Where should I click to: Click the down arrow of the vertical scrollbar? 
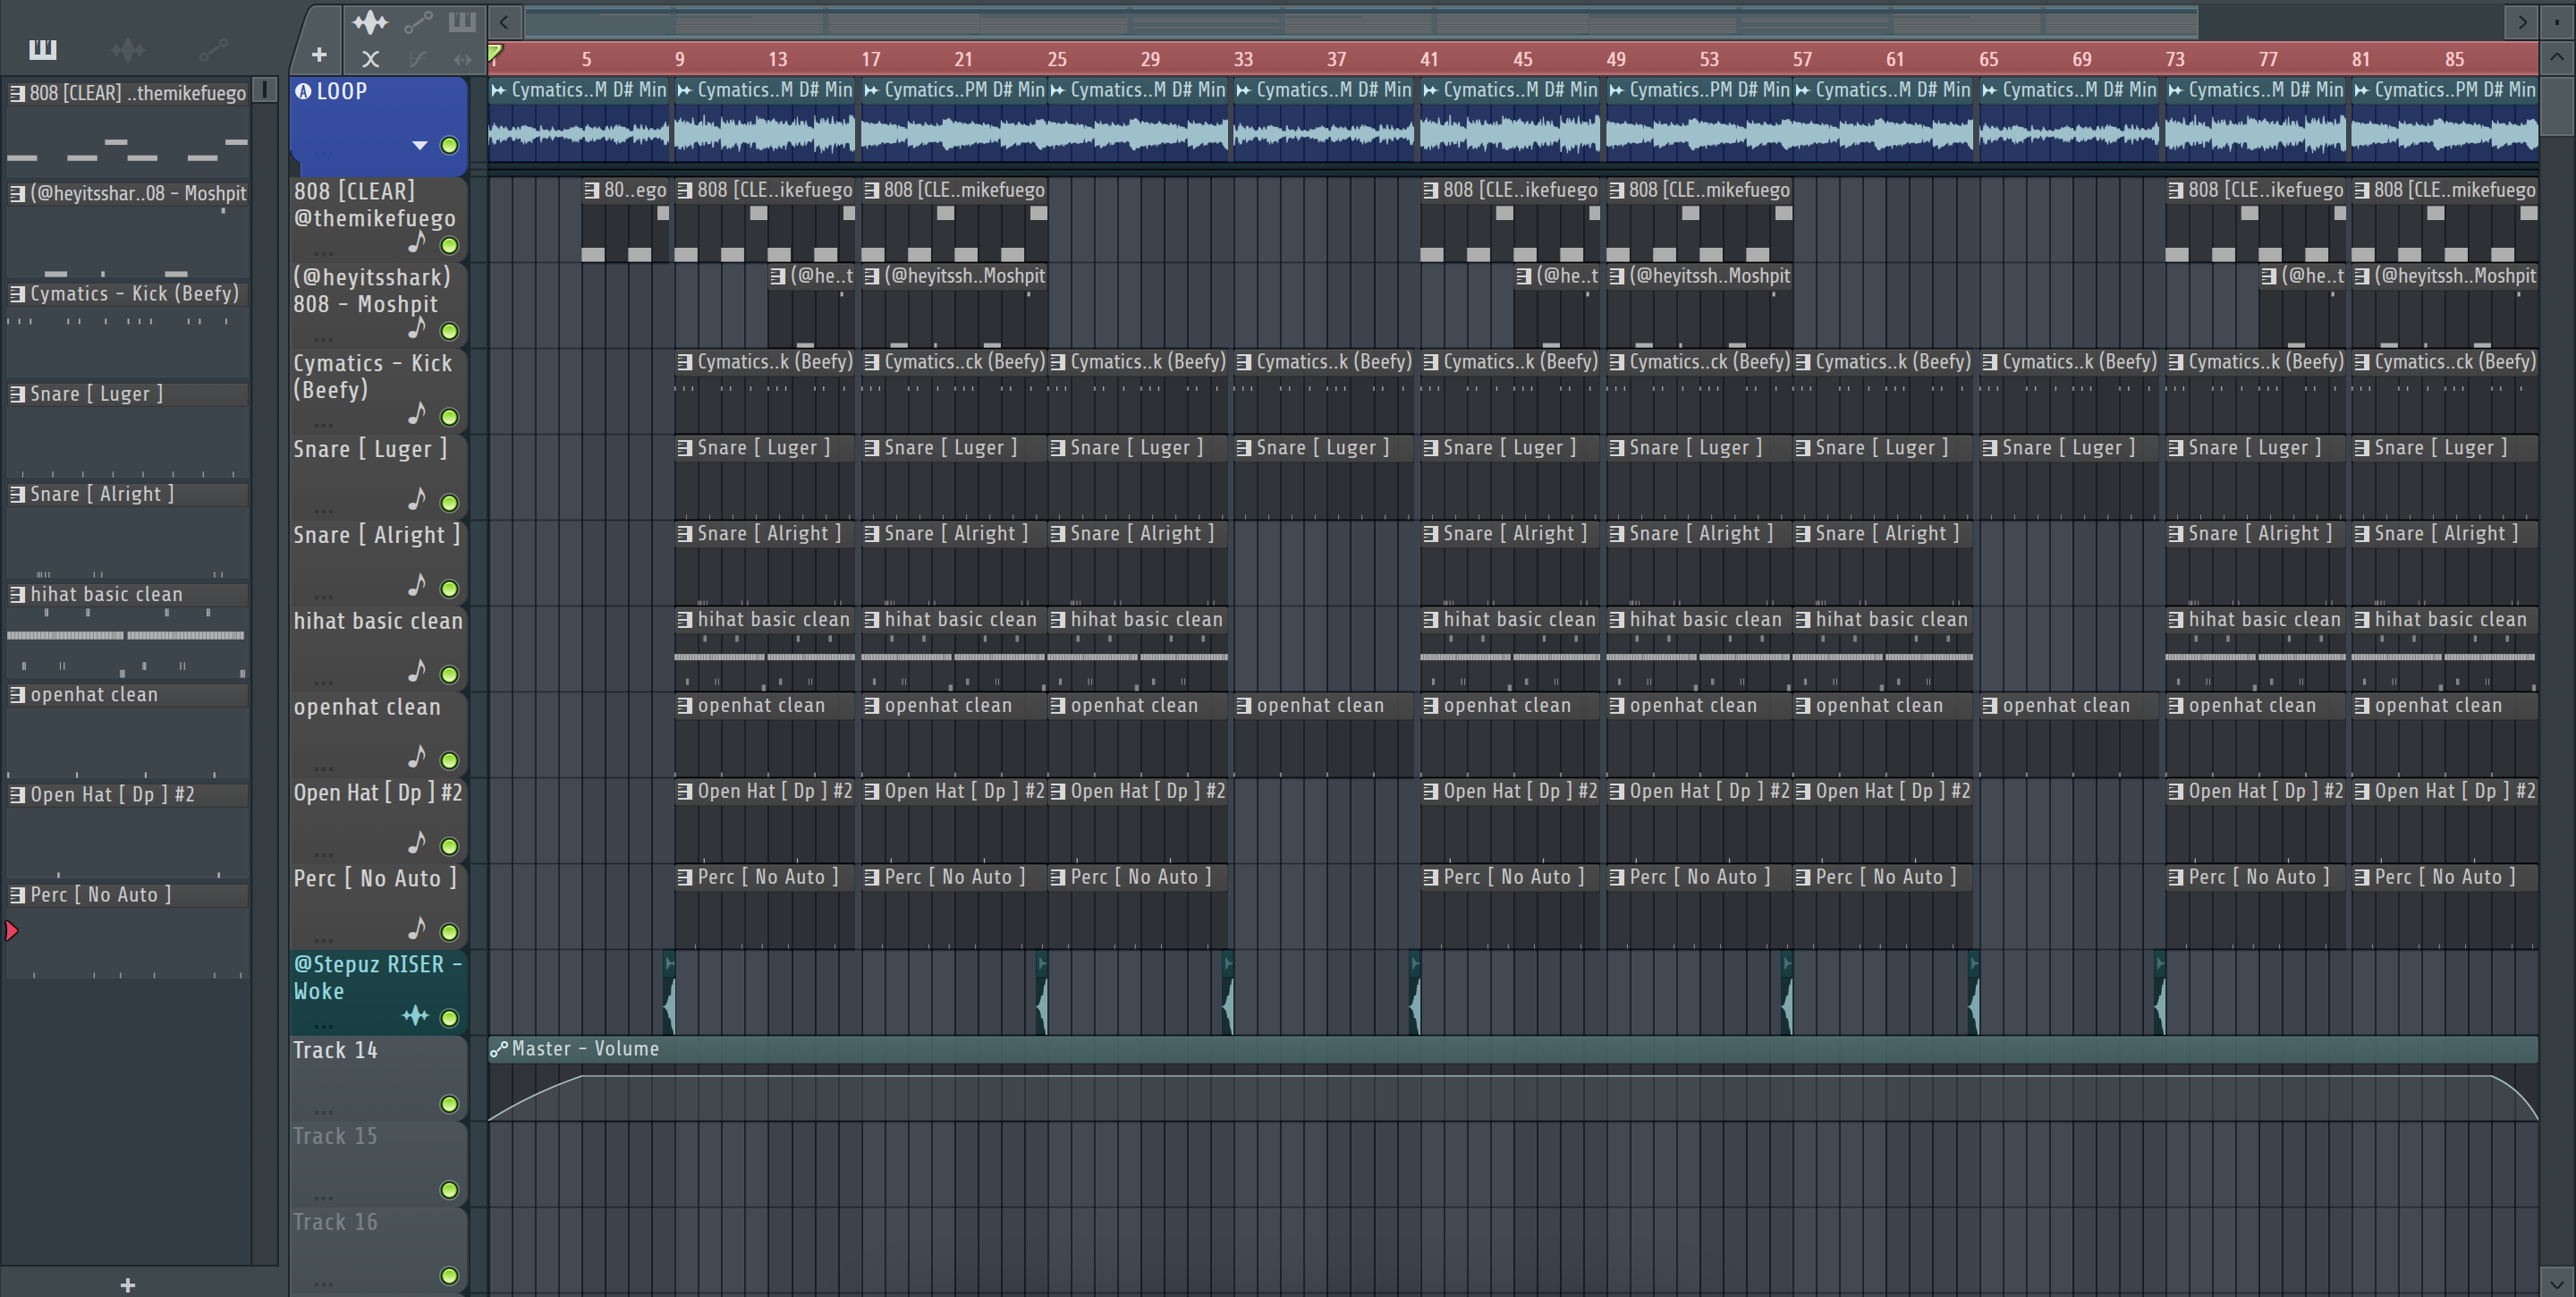click(2557, 1283)
